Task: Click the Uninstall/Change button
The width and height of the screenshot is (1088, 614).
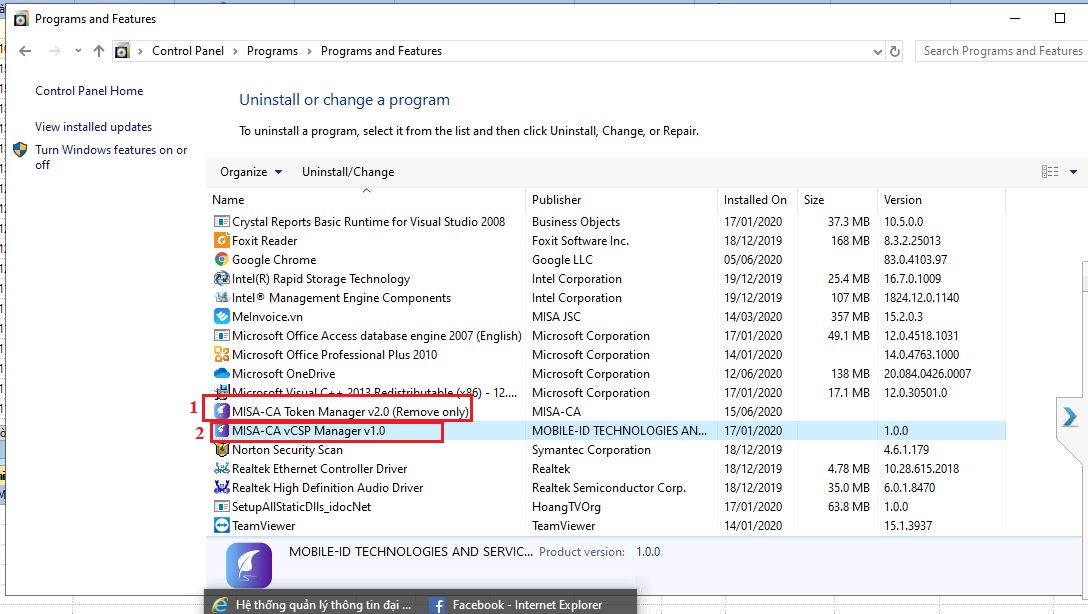Action: 348,172
